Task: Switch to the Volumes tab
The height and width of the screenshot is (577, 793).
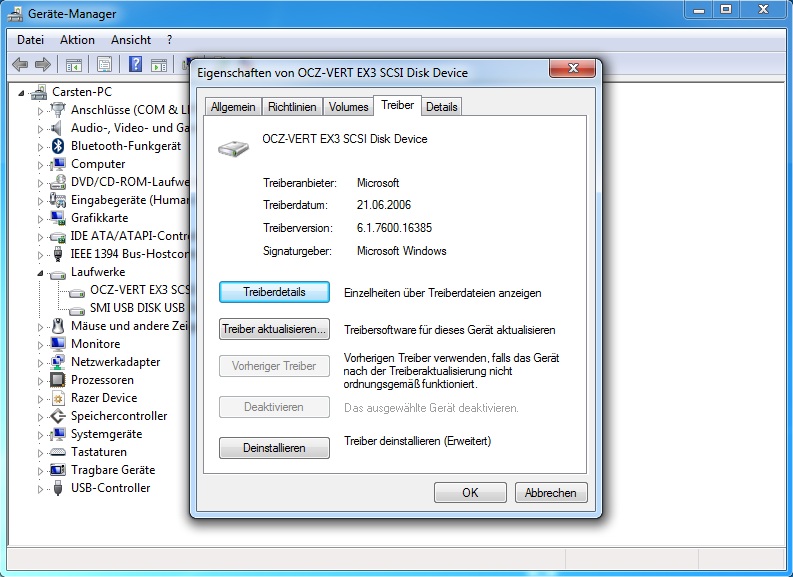Action: pyautogui.click(x=348, y=107)
